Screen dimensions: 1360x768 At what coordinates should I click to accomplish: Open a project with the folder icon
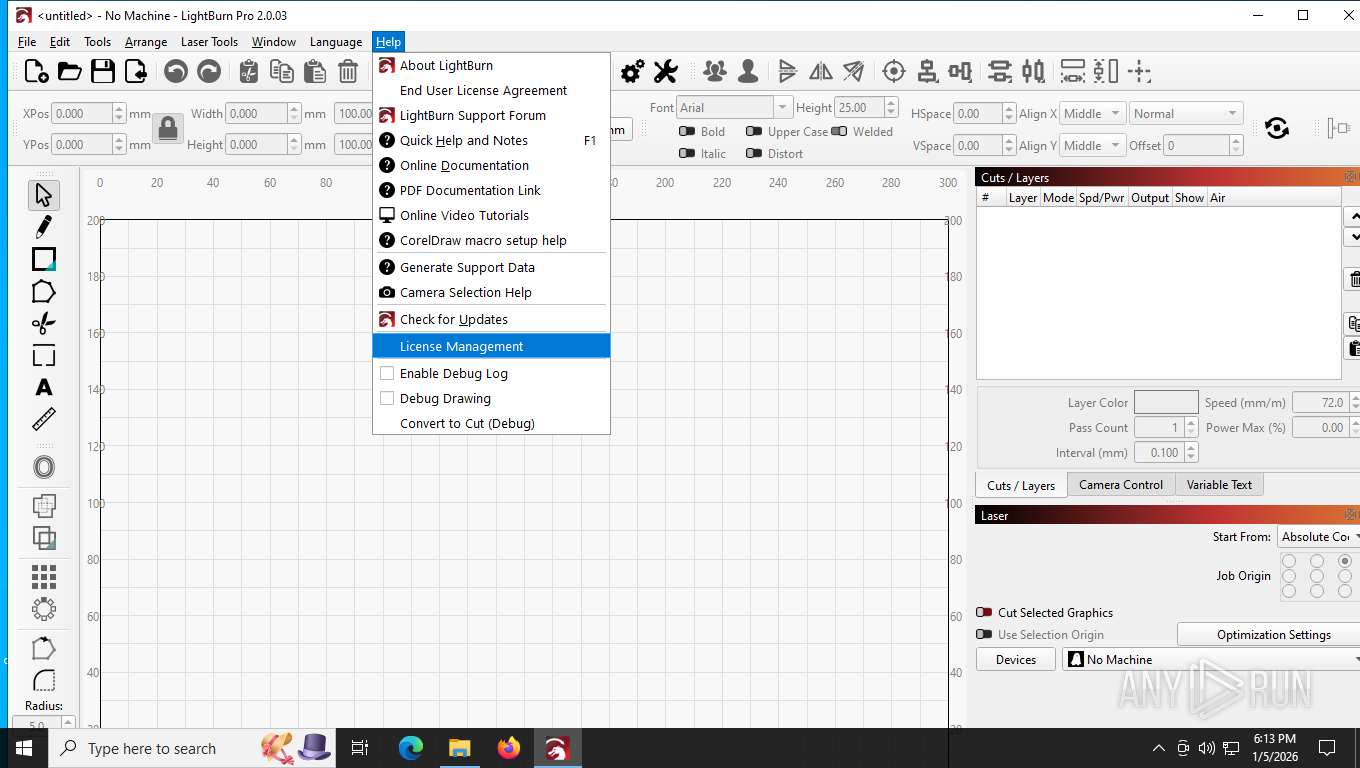click(x=69, y=71)
